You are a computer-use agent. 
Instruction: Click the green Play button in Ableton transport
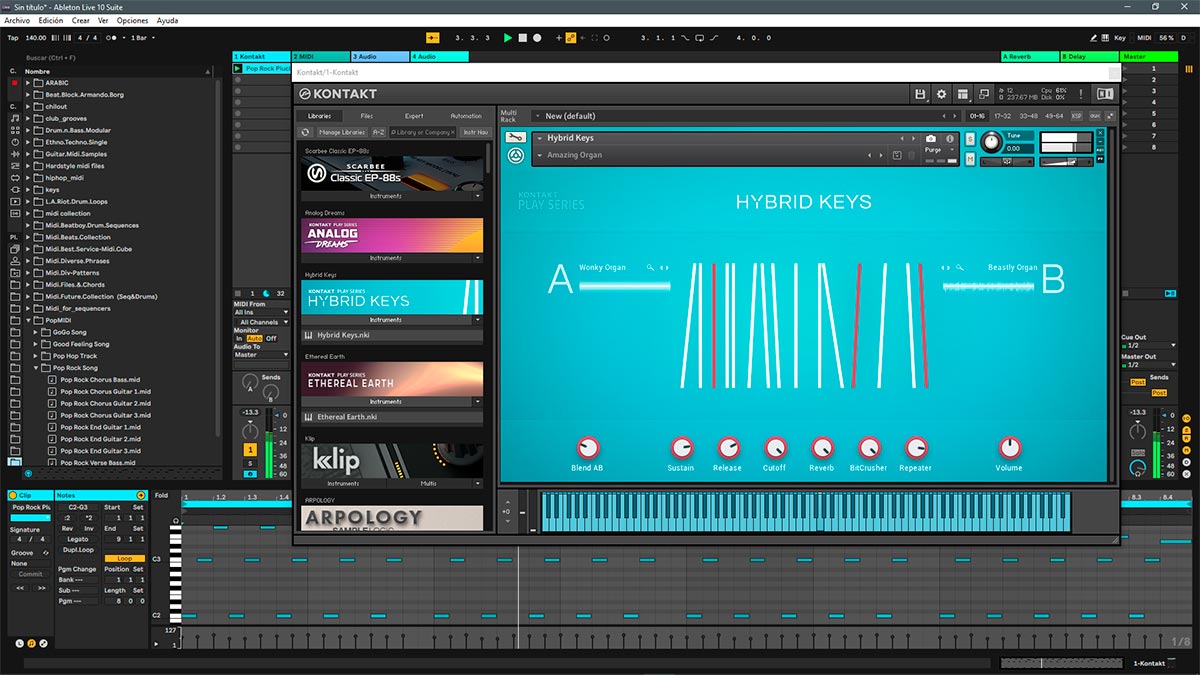point(508,37)
